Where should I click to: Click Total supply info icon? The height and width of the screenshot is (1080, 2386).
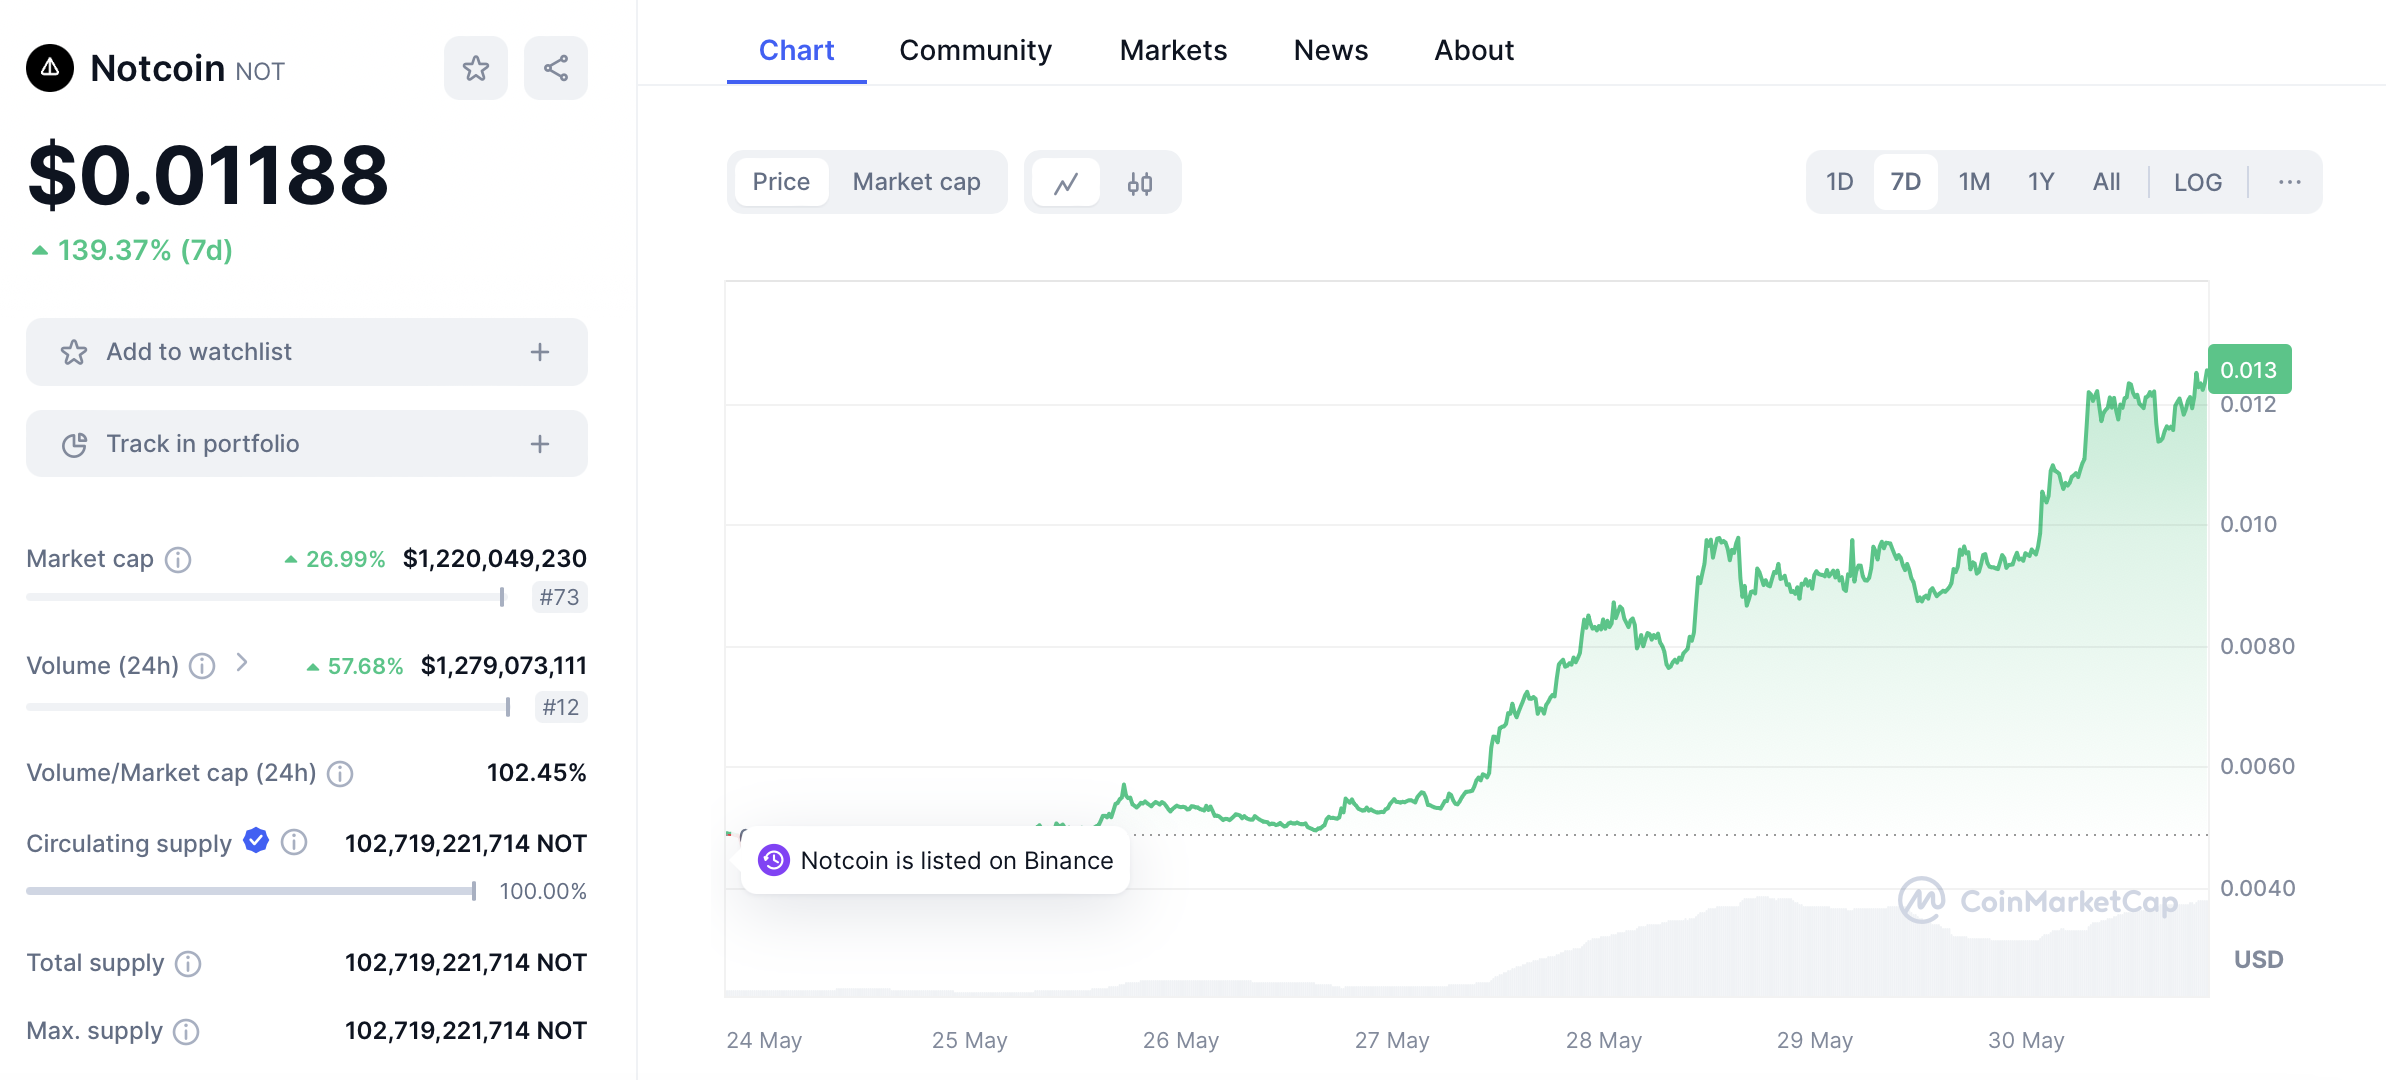point(188,964)
